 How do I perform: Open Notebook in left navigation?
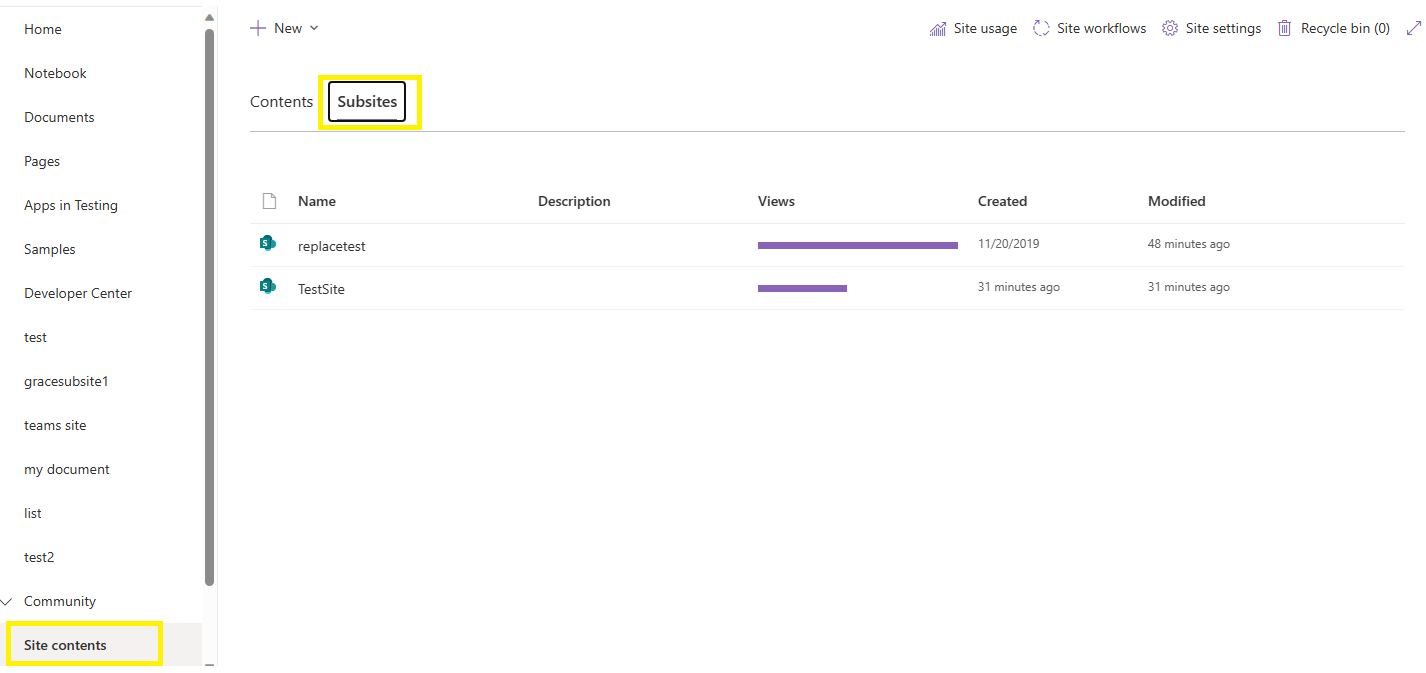(55, 73)
